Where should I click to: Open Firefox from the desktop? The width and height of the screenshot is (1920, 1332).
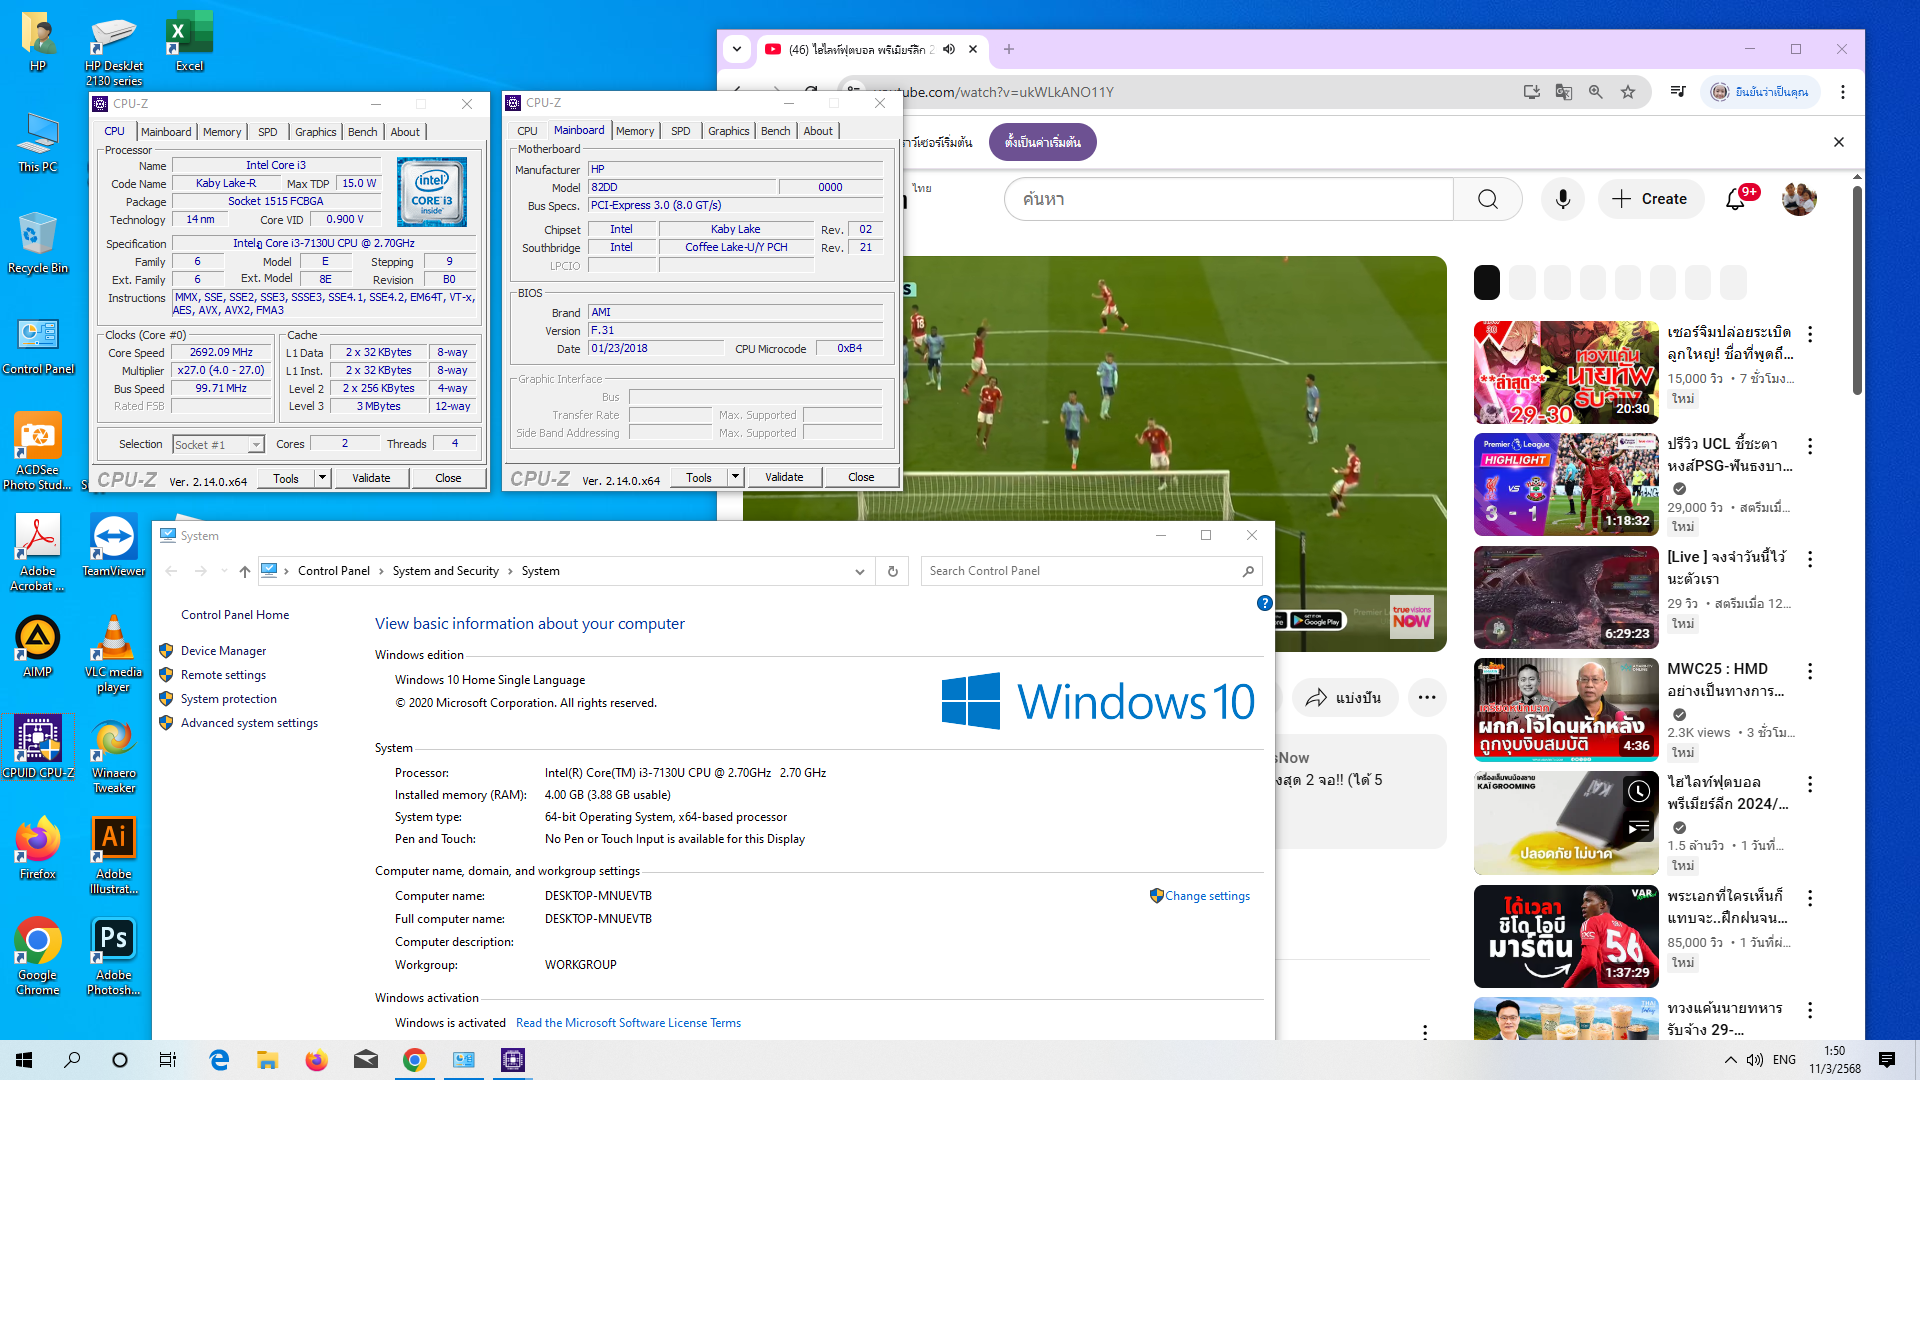pyautogui.click(x=38, y=848)
